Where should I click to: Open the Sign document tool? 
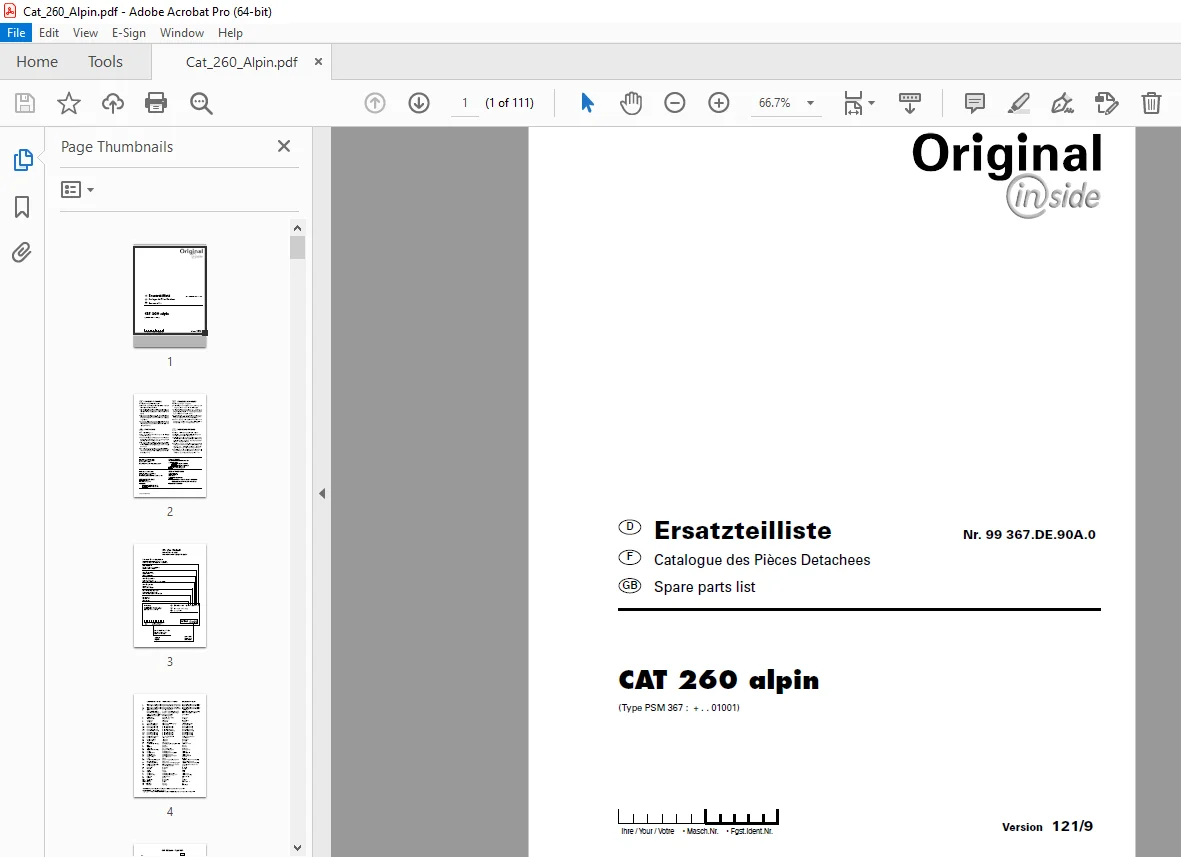point(1063,103)
